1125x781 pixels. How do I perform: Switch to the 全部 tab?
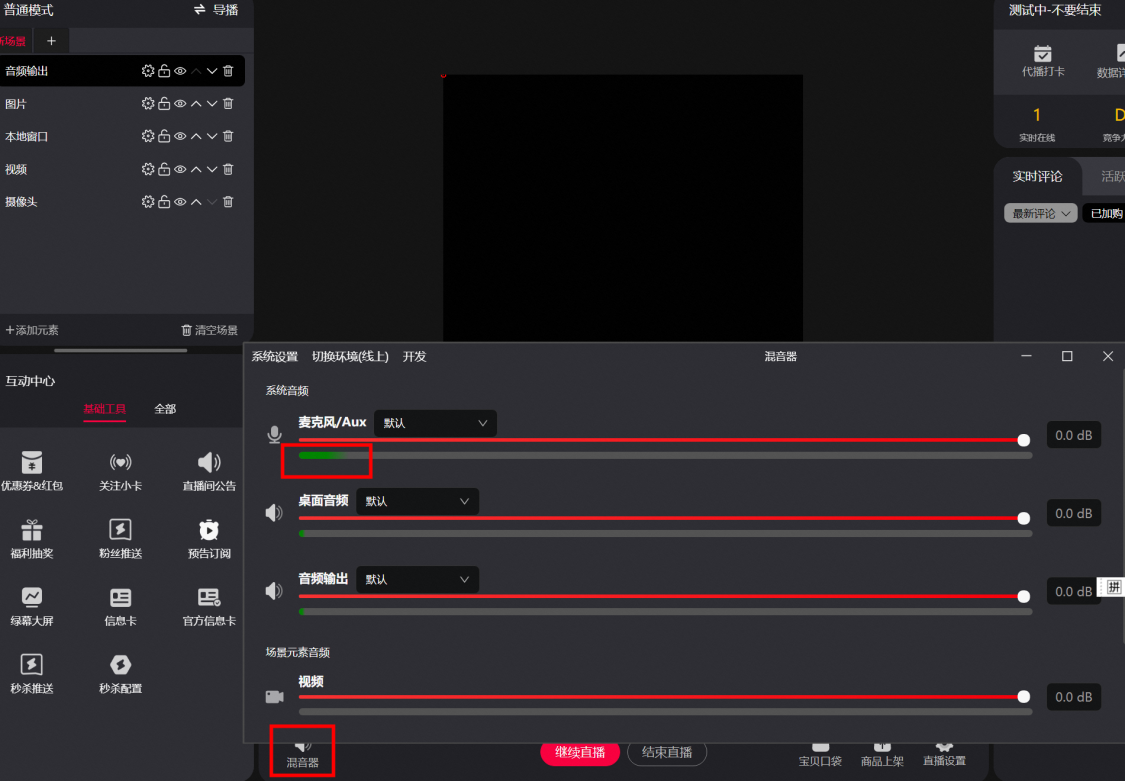click(x=165, y=409)
